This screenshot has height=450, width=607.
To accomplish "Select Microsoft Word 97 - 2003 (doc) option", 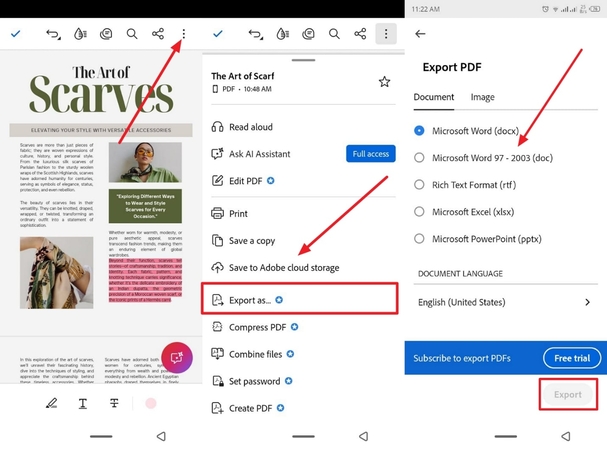I will [484, 158].
